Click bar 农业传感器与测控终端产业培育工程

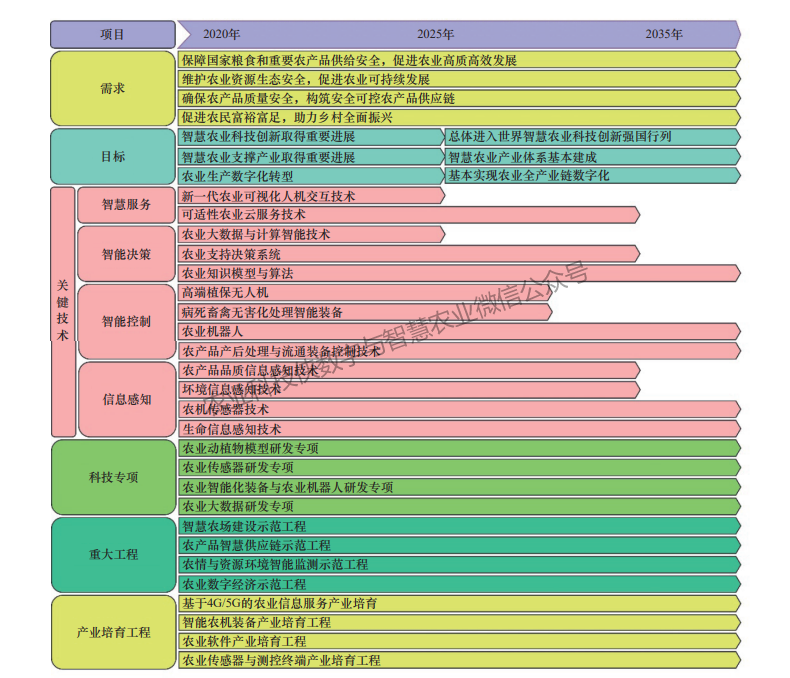coord(459,660)
